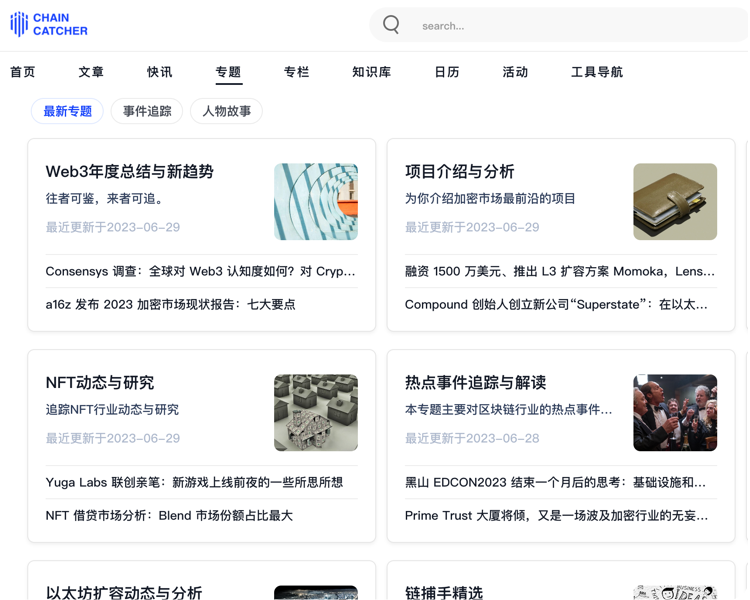Go to the 文章 menu item
Image resolution: width=750 pixels, height=600 pixels.
click(x=91, y=72)
